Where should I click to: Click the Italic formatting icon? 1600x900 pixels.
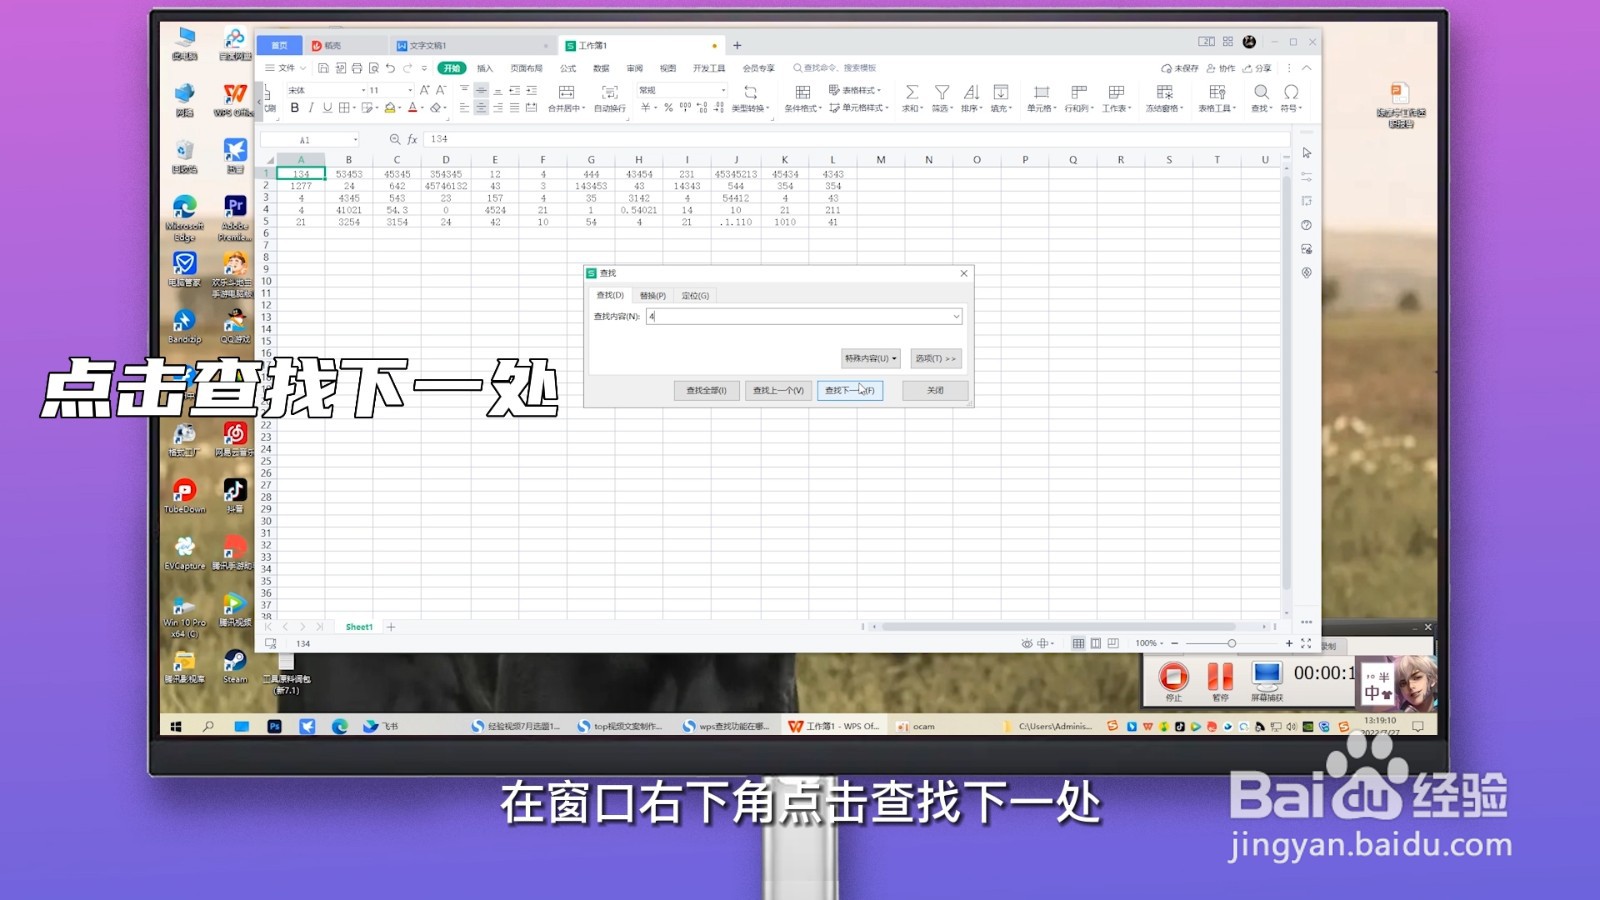point(311,107)
